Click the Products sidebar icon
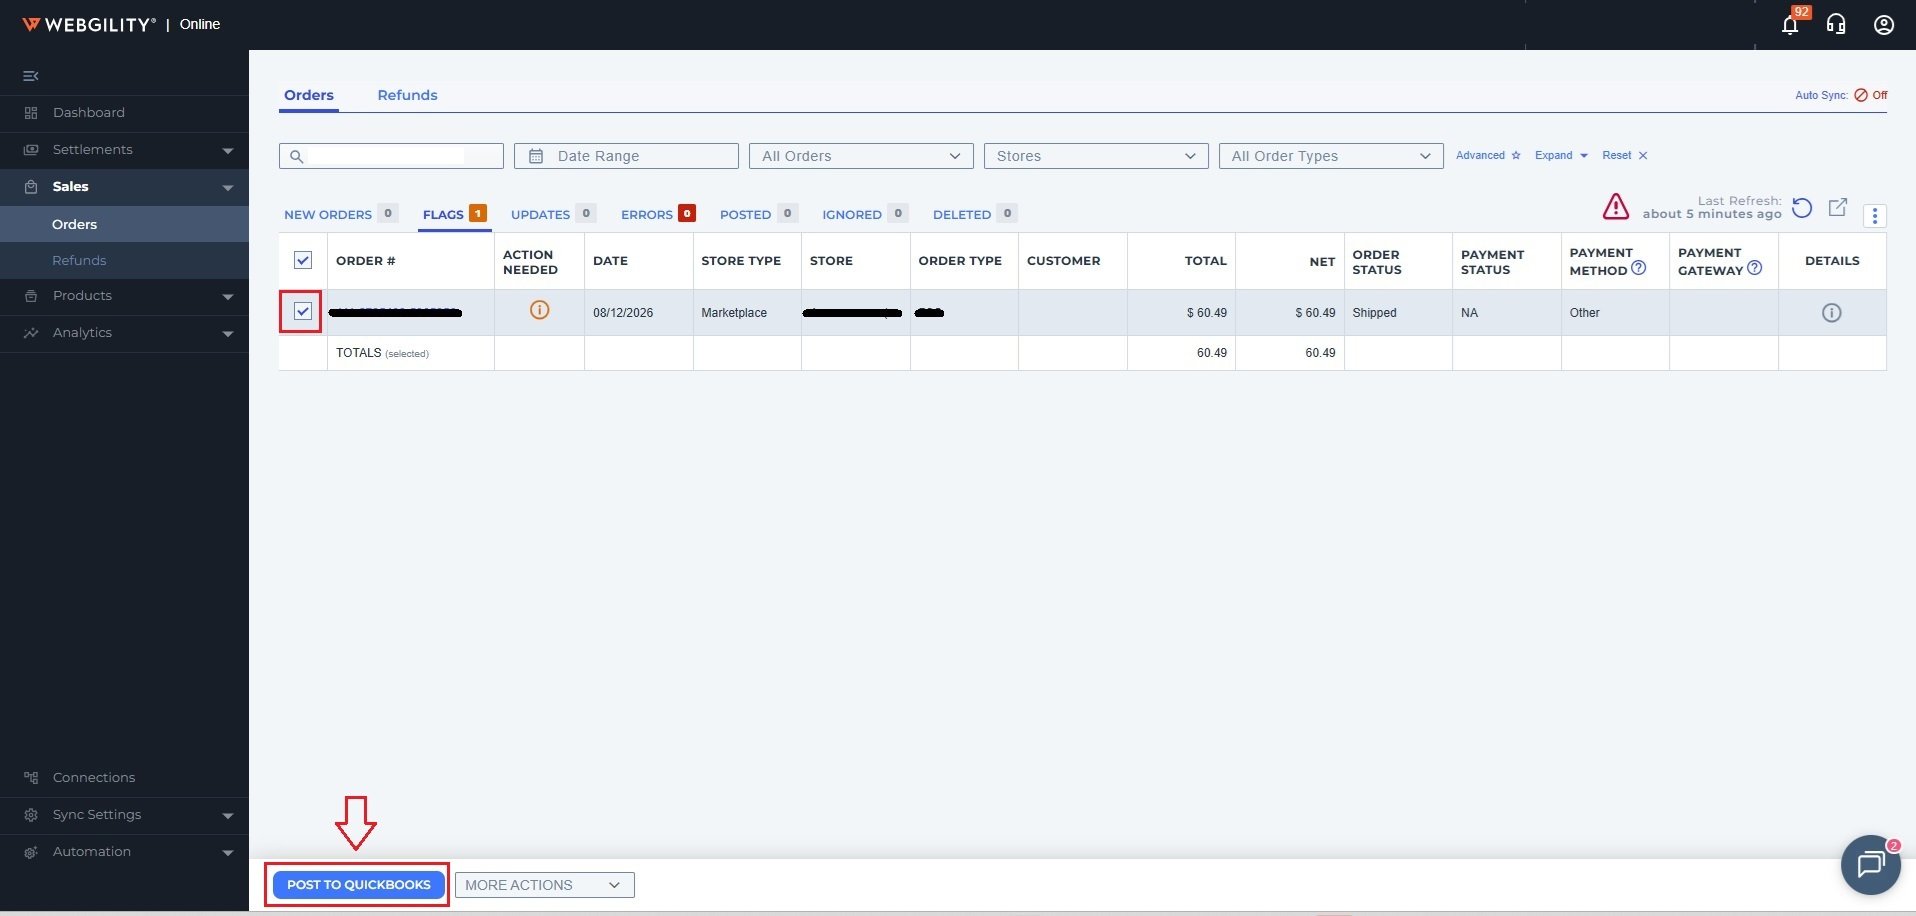 pyautogui.click(x=31, y=296)
